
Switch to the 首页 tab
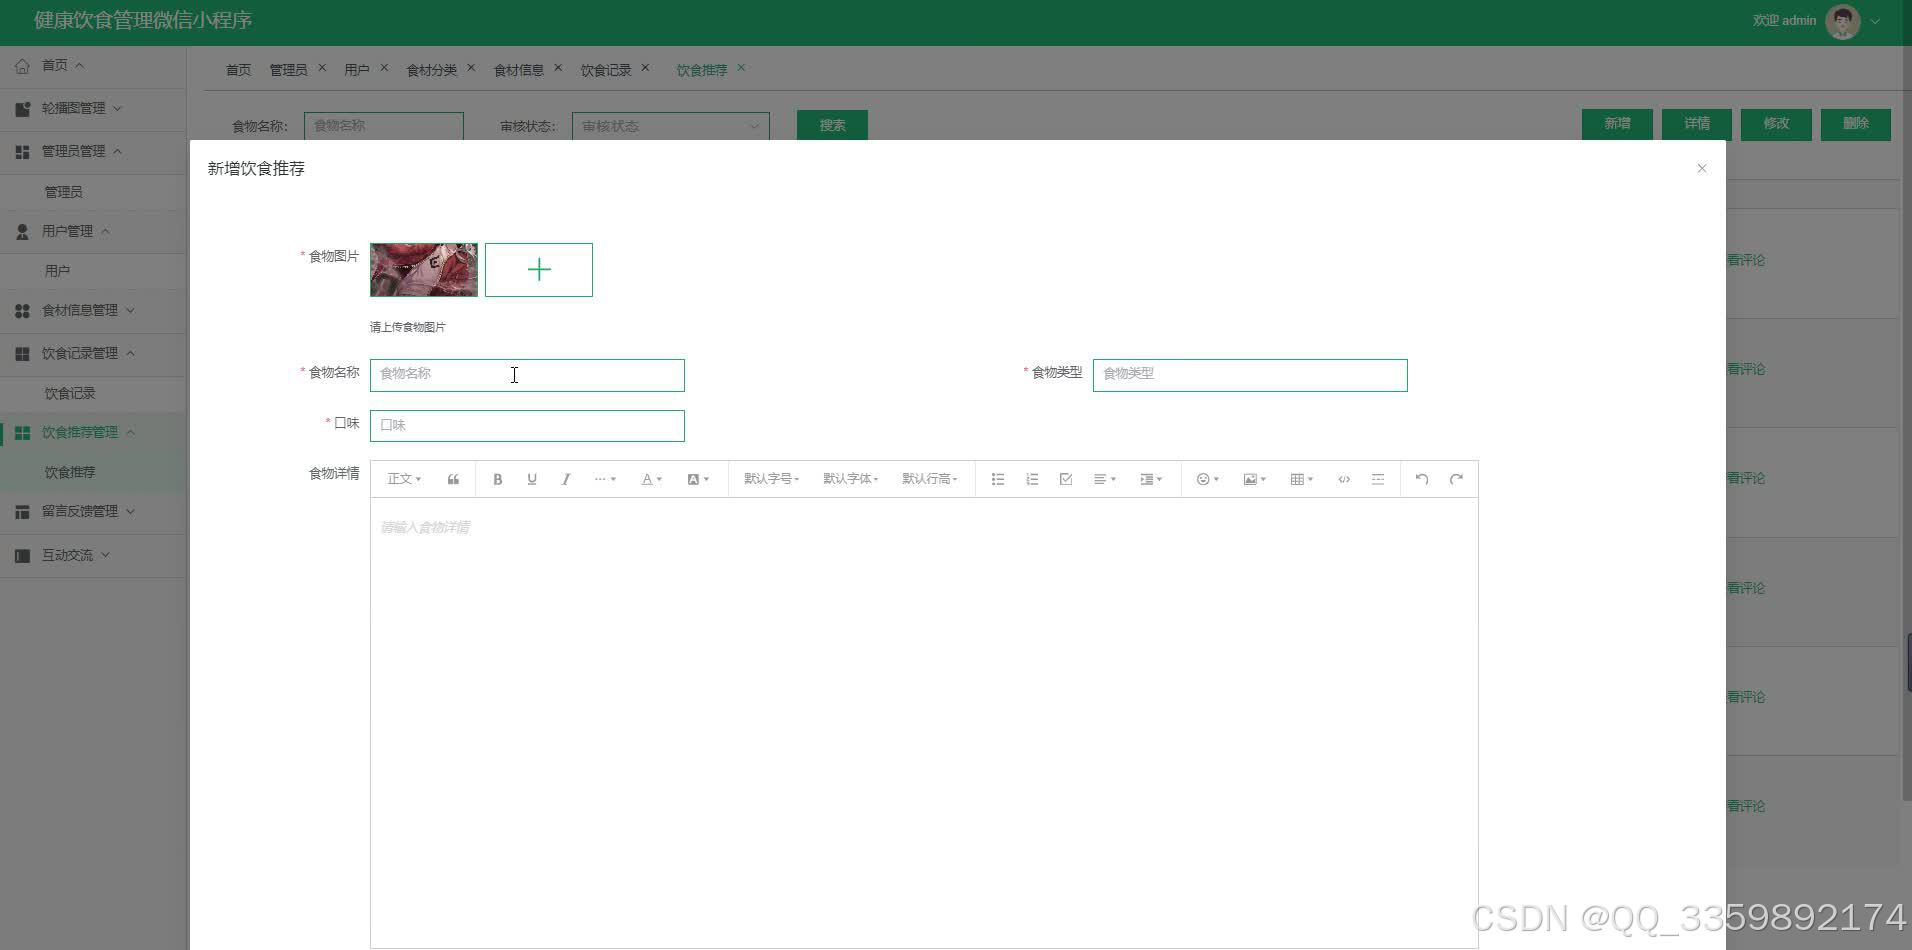[x=238, y=70]
